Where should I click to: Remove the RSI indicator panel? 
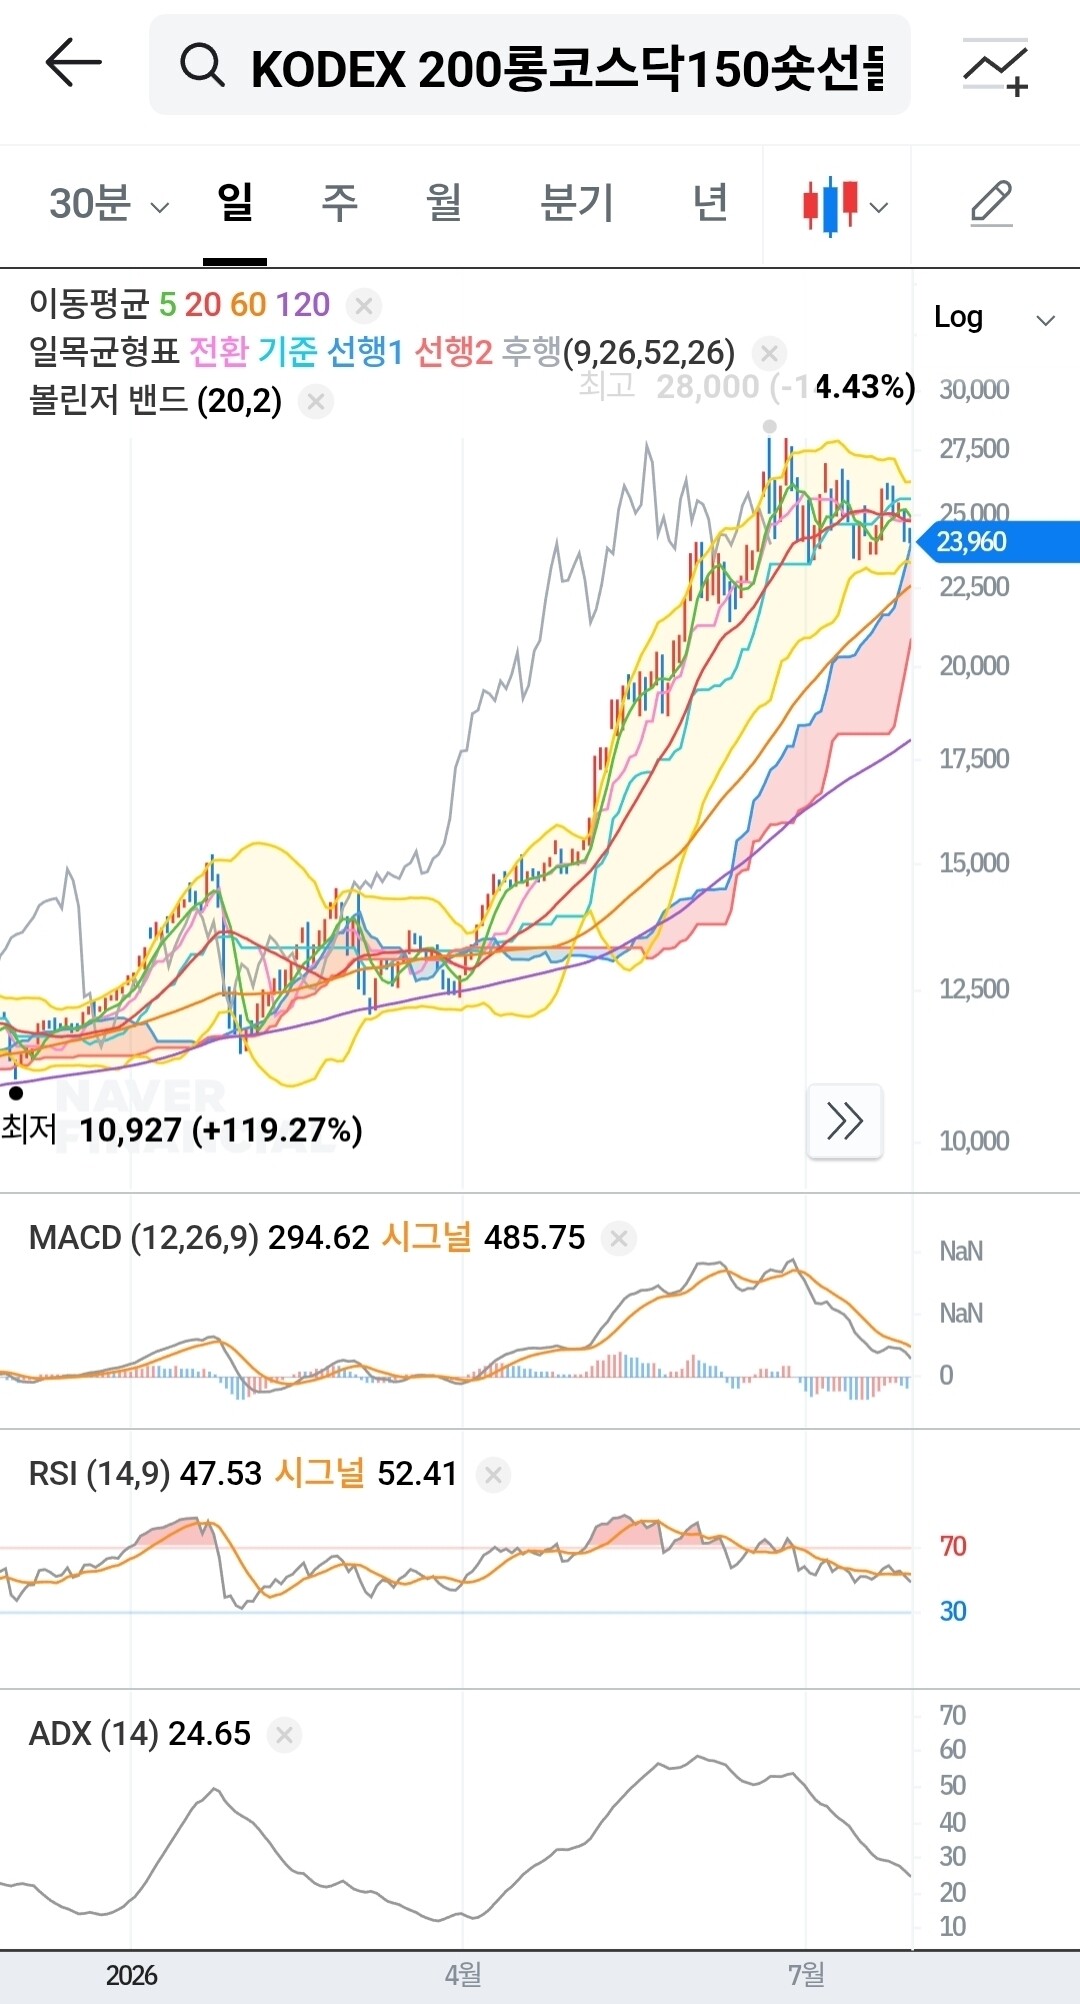tap(493, 1475)
